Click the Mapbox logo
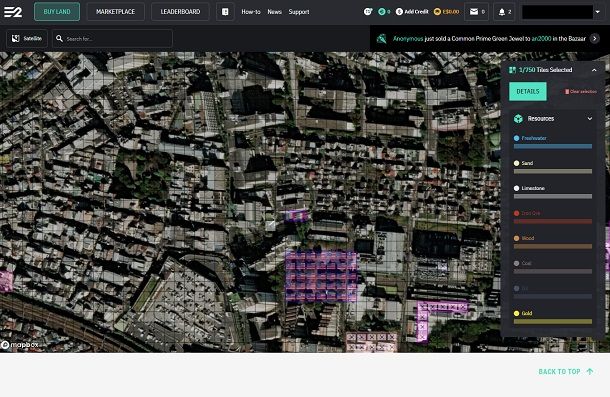Image resolution: width=610 pixels, height=397 pixels. (x=20, y=345)
